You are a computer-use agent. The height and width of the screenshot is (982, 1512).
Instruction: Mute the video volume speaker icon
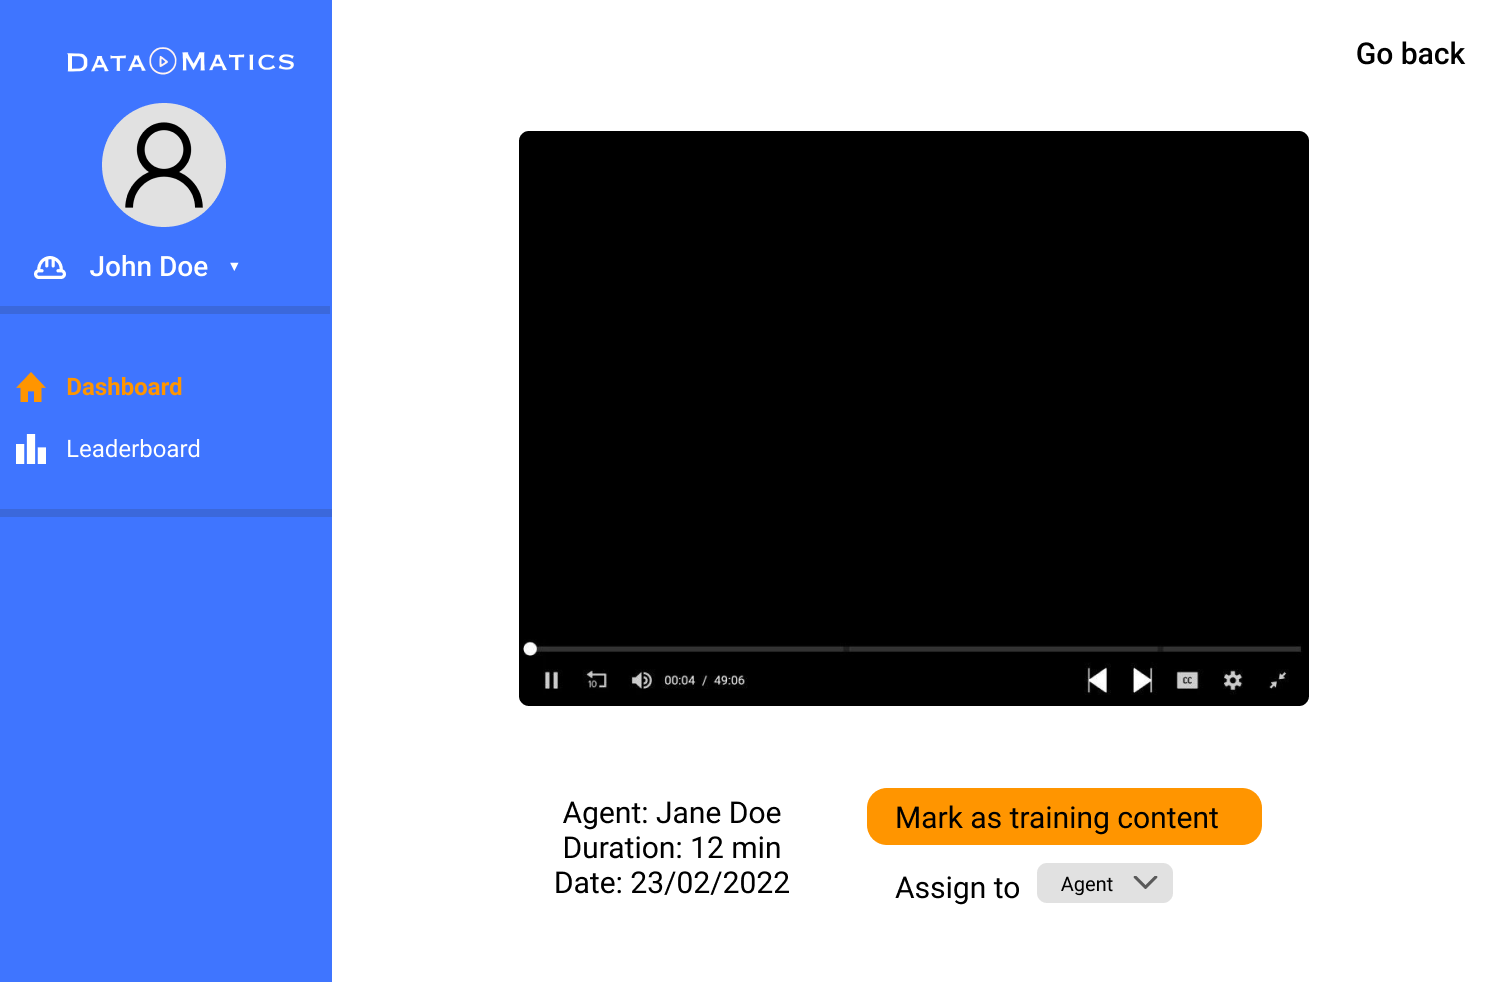tap(641, 680)
